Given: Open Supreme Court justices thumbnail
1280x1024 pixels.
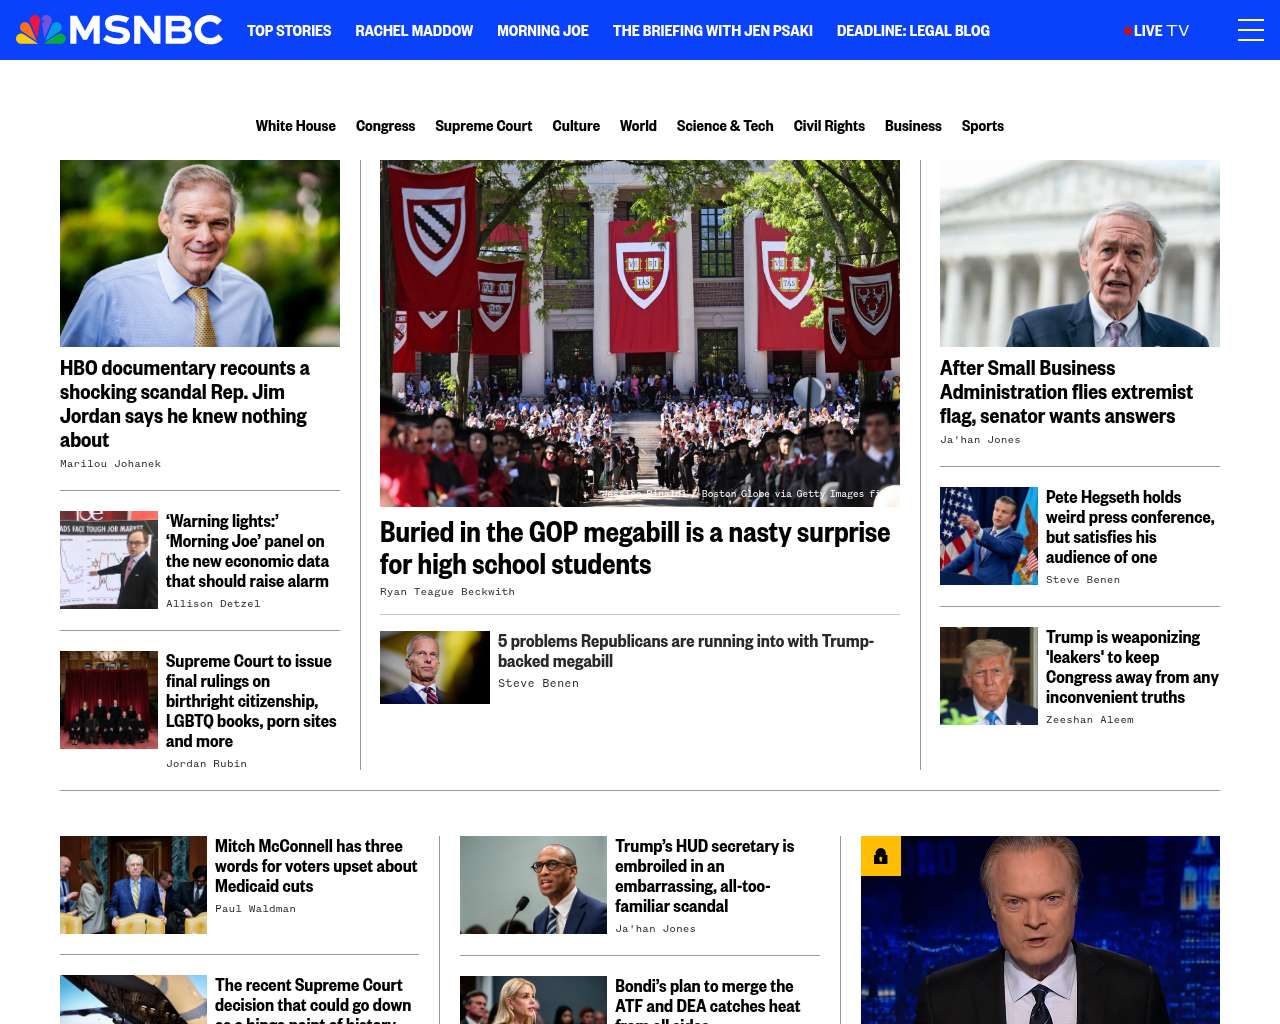Looking at the screenshot, I should tap(109, 700).
